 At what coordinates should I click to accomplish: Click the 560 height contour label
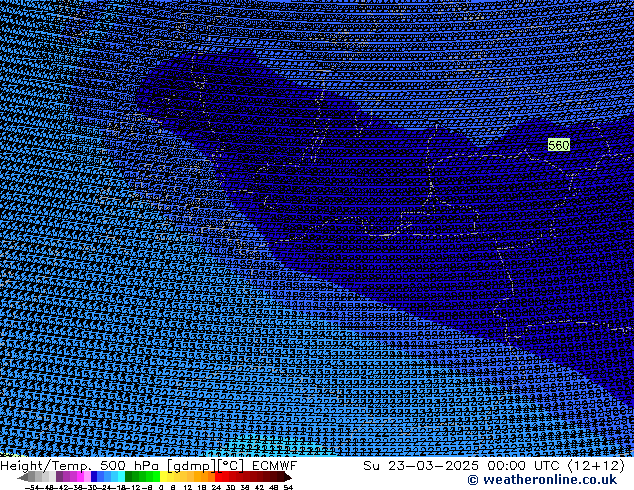point(559,145)
